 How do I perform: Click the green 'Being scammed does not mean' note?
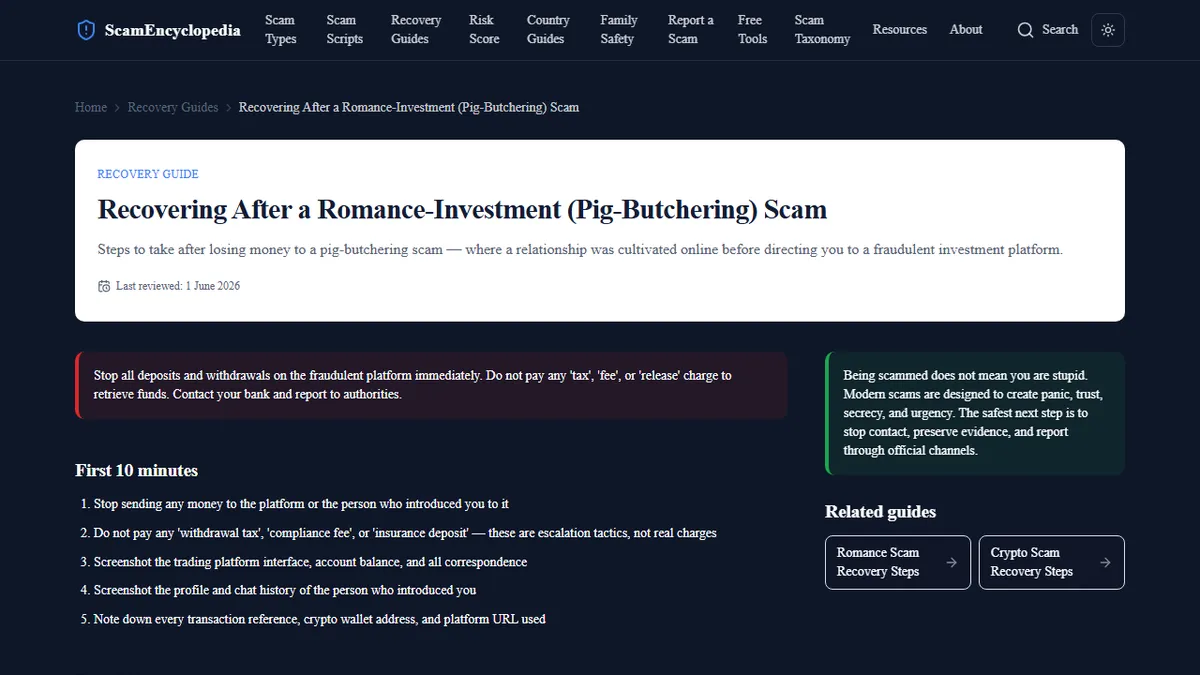(975, 413)
